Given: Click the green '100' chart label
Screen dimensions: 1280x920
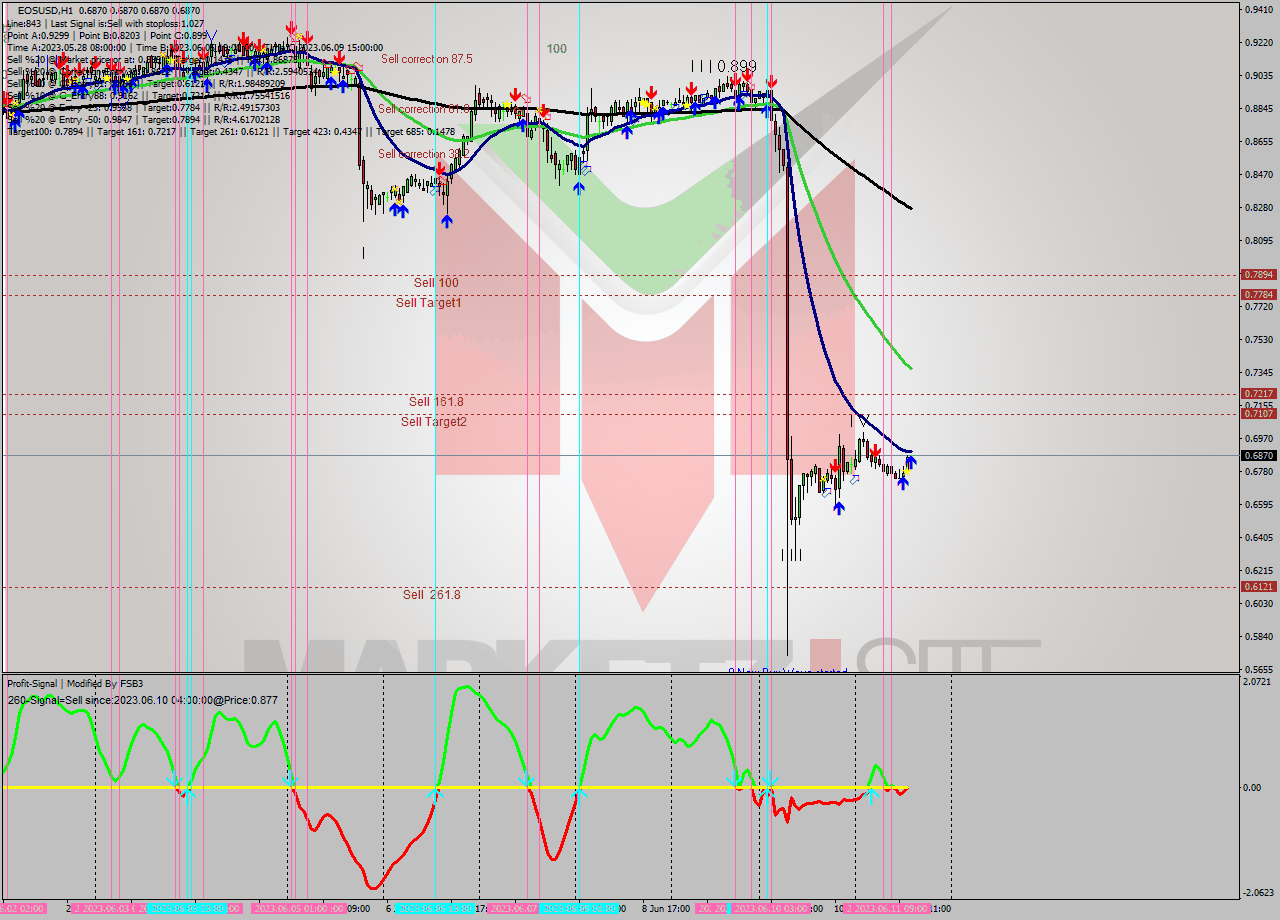Looking at the screenshot, I should (556, 48).
